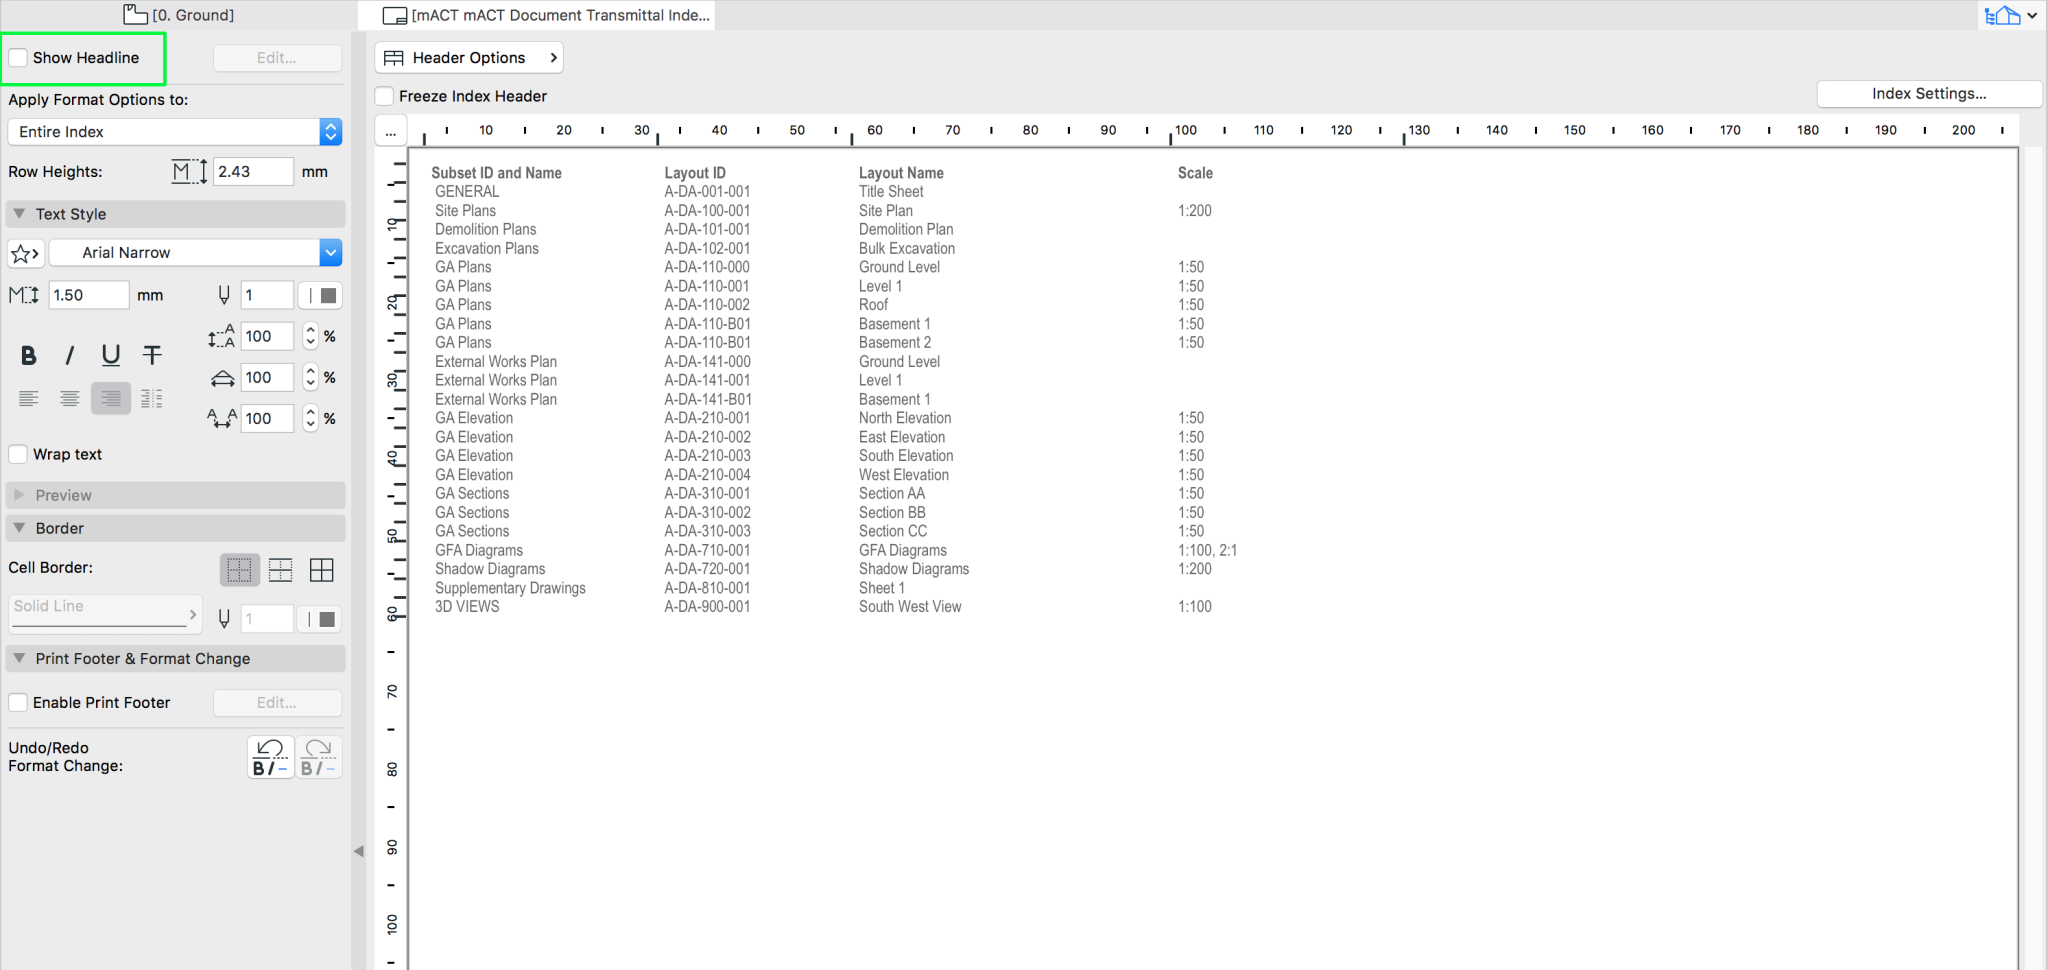Click the undo format change icon

point(270,757)
